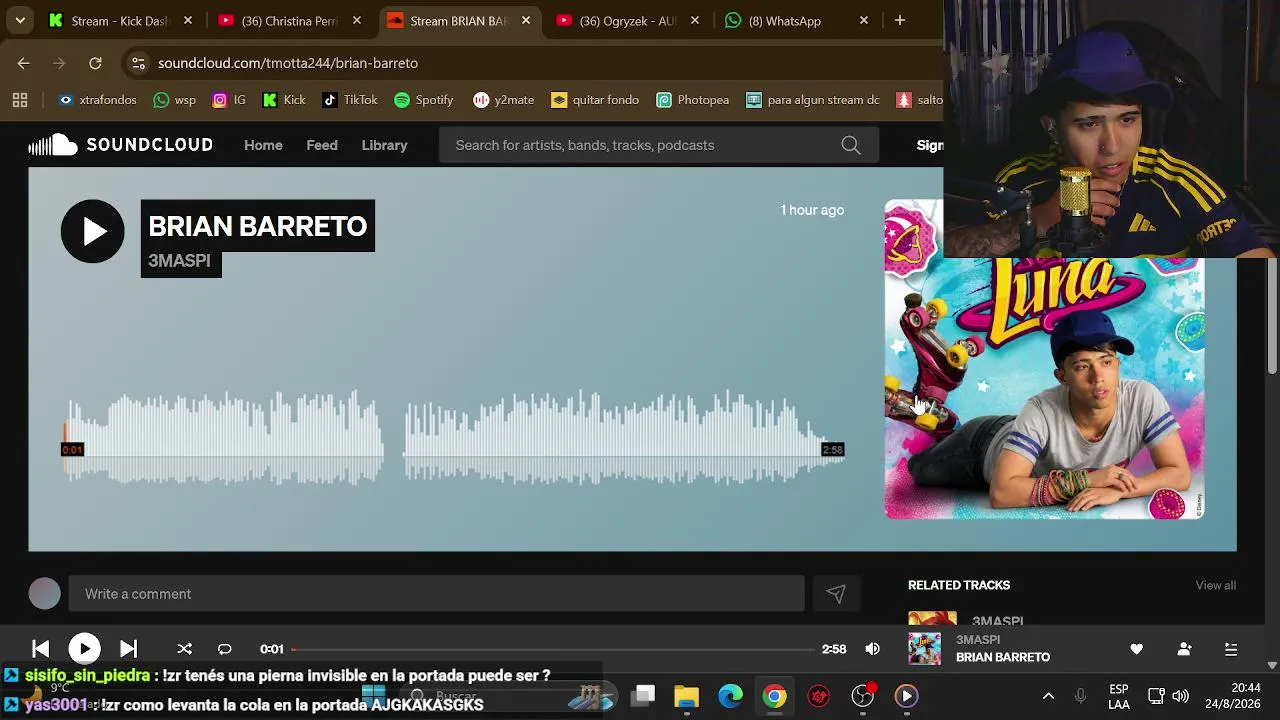This screenshot has height=720, width=1280.
Task: Reload the current page
Action: pyautogui.click(x=95, y=63)
